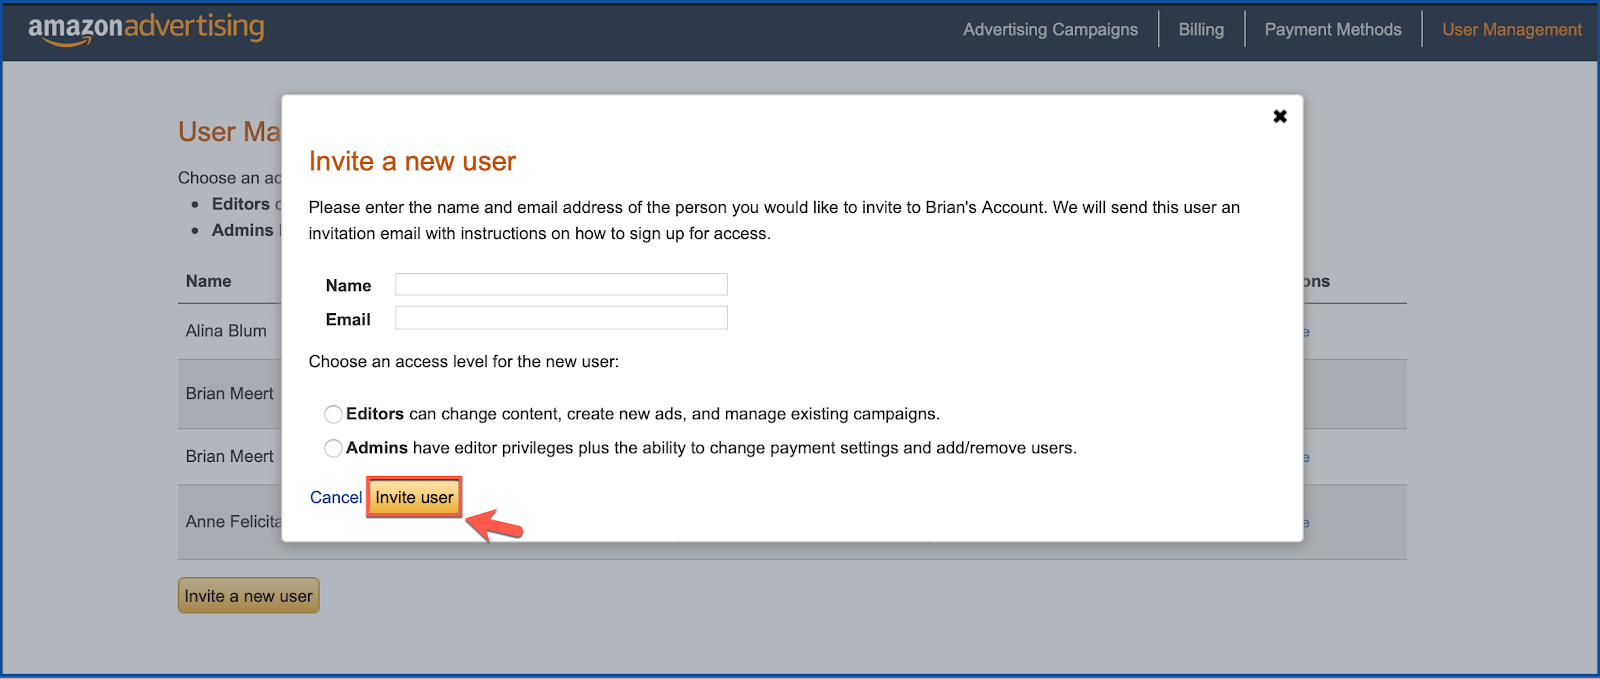Click the Email label in the dialog

(348, 319)
